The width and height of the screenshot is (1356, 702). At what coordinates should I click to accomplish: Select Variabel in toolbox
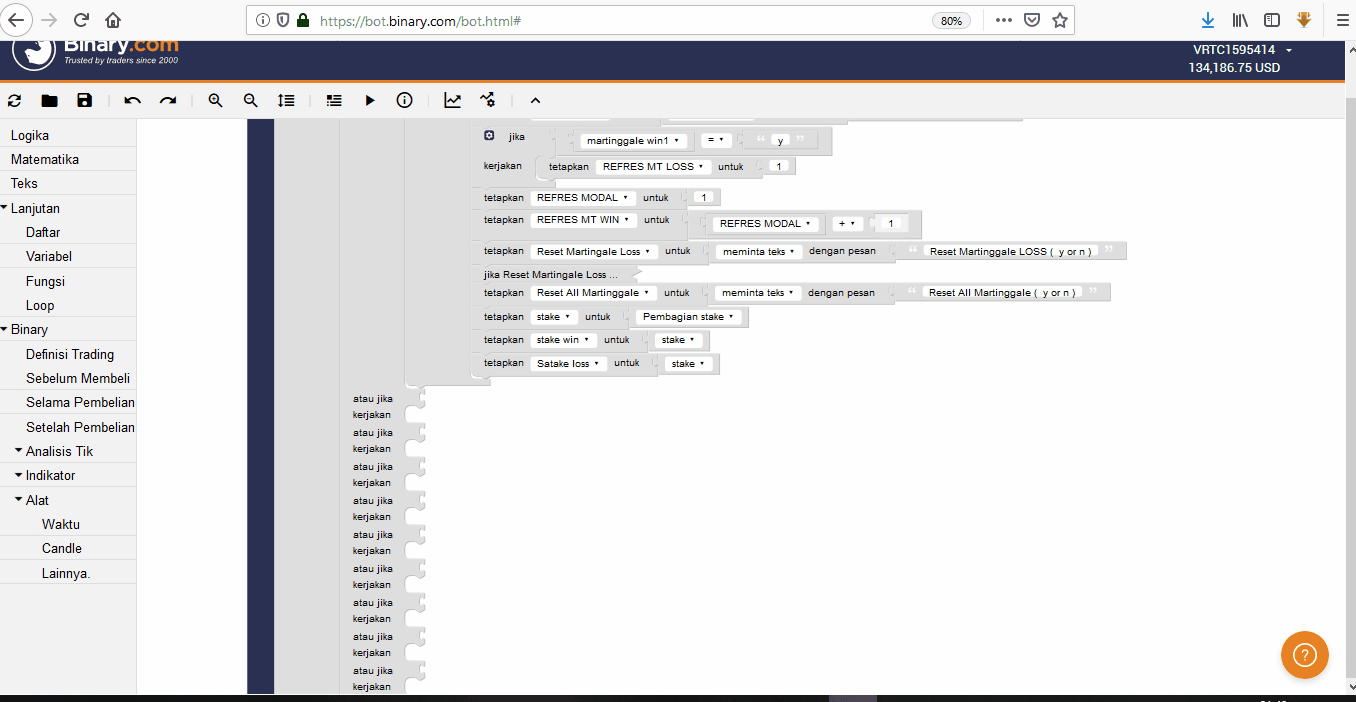coord(68,256)
